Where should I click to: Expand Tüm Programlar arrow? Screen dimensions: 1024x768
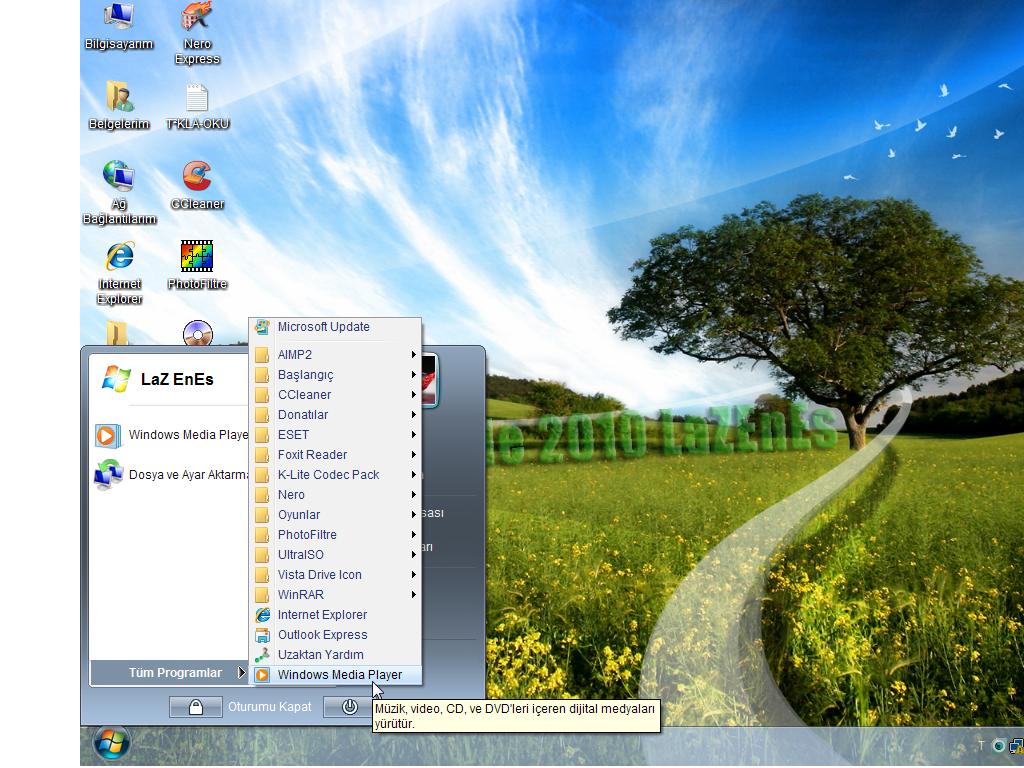pyautogui.click(x=241, y=673)
